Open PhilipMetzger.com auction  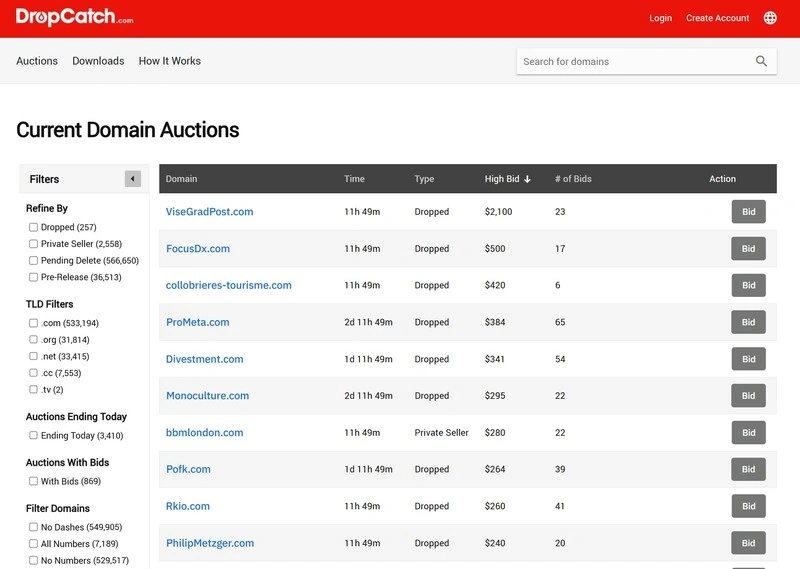tap(210, 543)
